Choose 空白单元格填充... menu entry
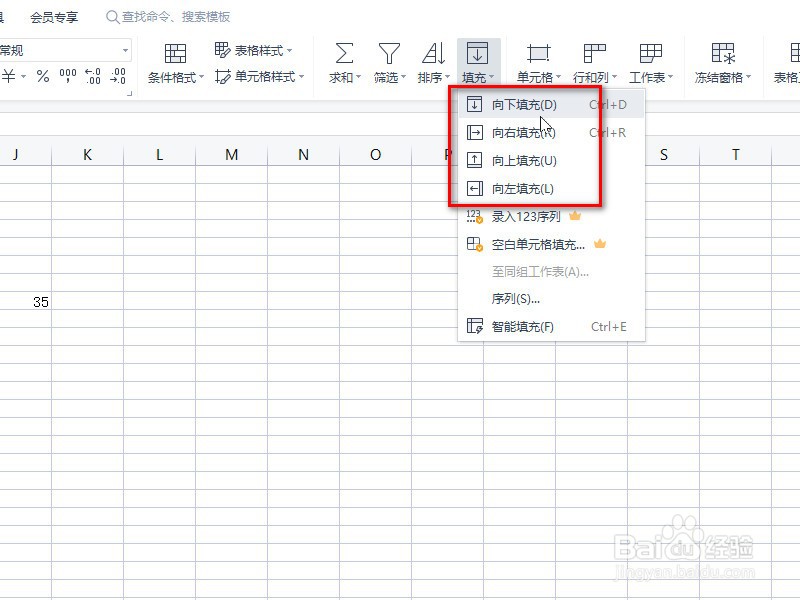The height and width of the screenshot is (600, 800). (x=552, y=244)
